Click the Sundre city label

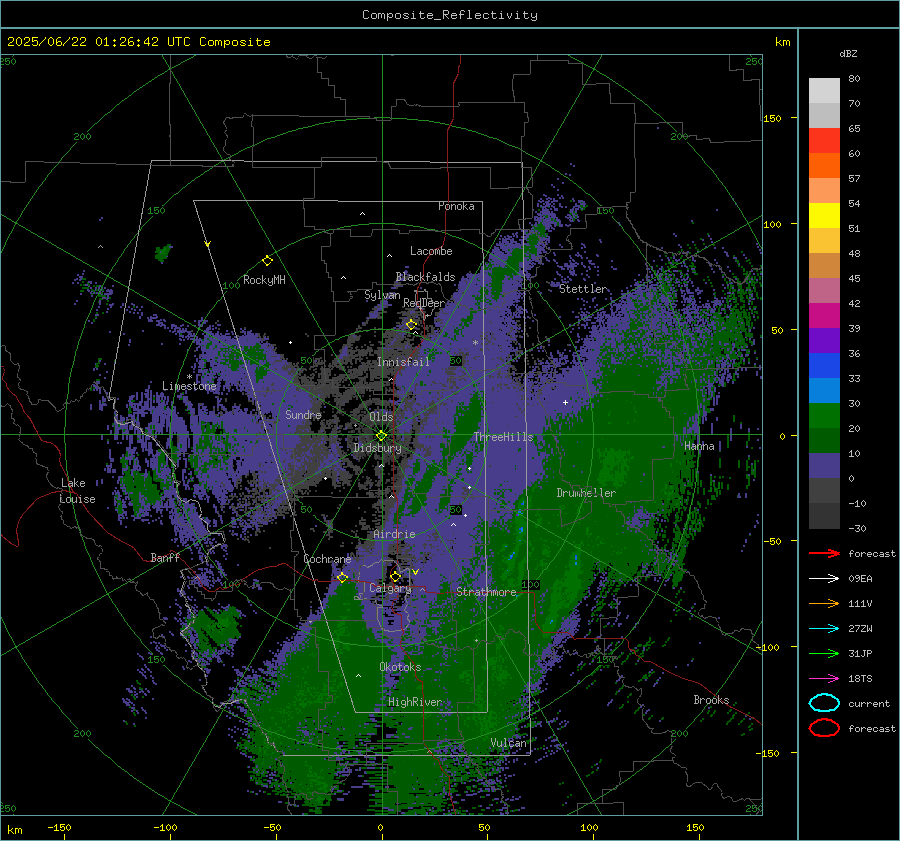tap(303, 414)
